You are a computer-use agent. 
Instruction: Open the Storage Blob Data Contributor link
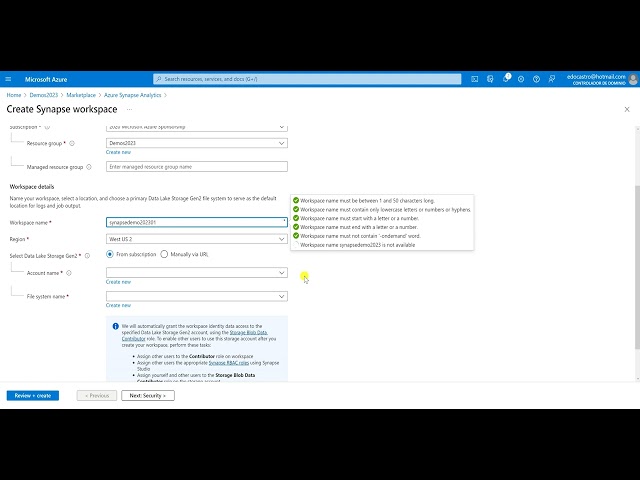click(x=248, y=333)
